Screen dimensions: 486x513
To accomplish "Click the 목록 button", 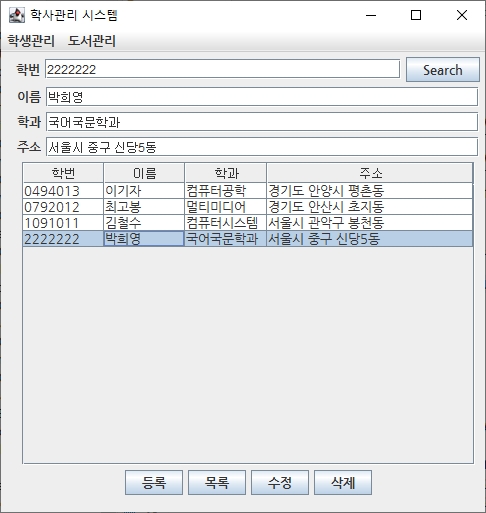I will 217,482.
